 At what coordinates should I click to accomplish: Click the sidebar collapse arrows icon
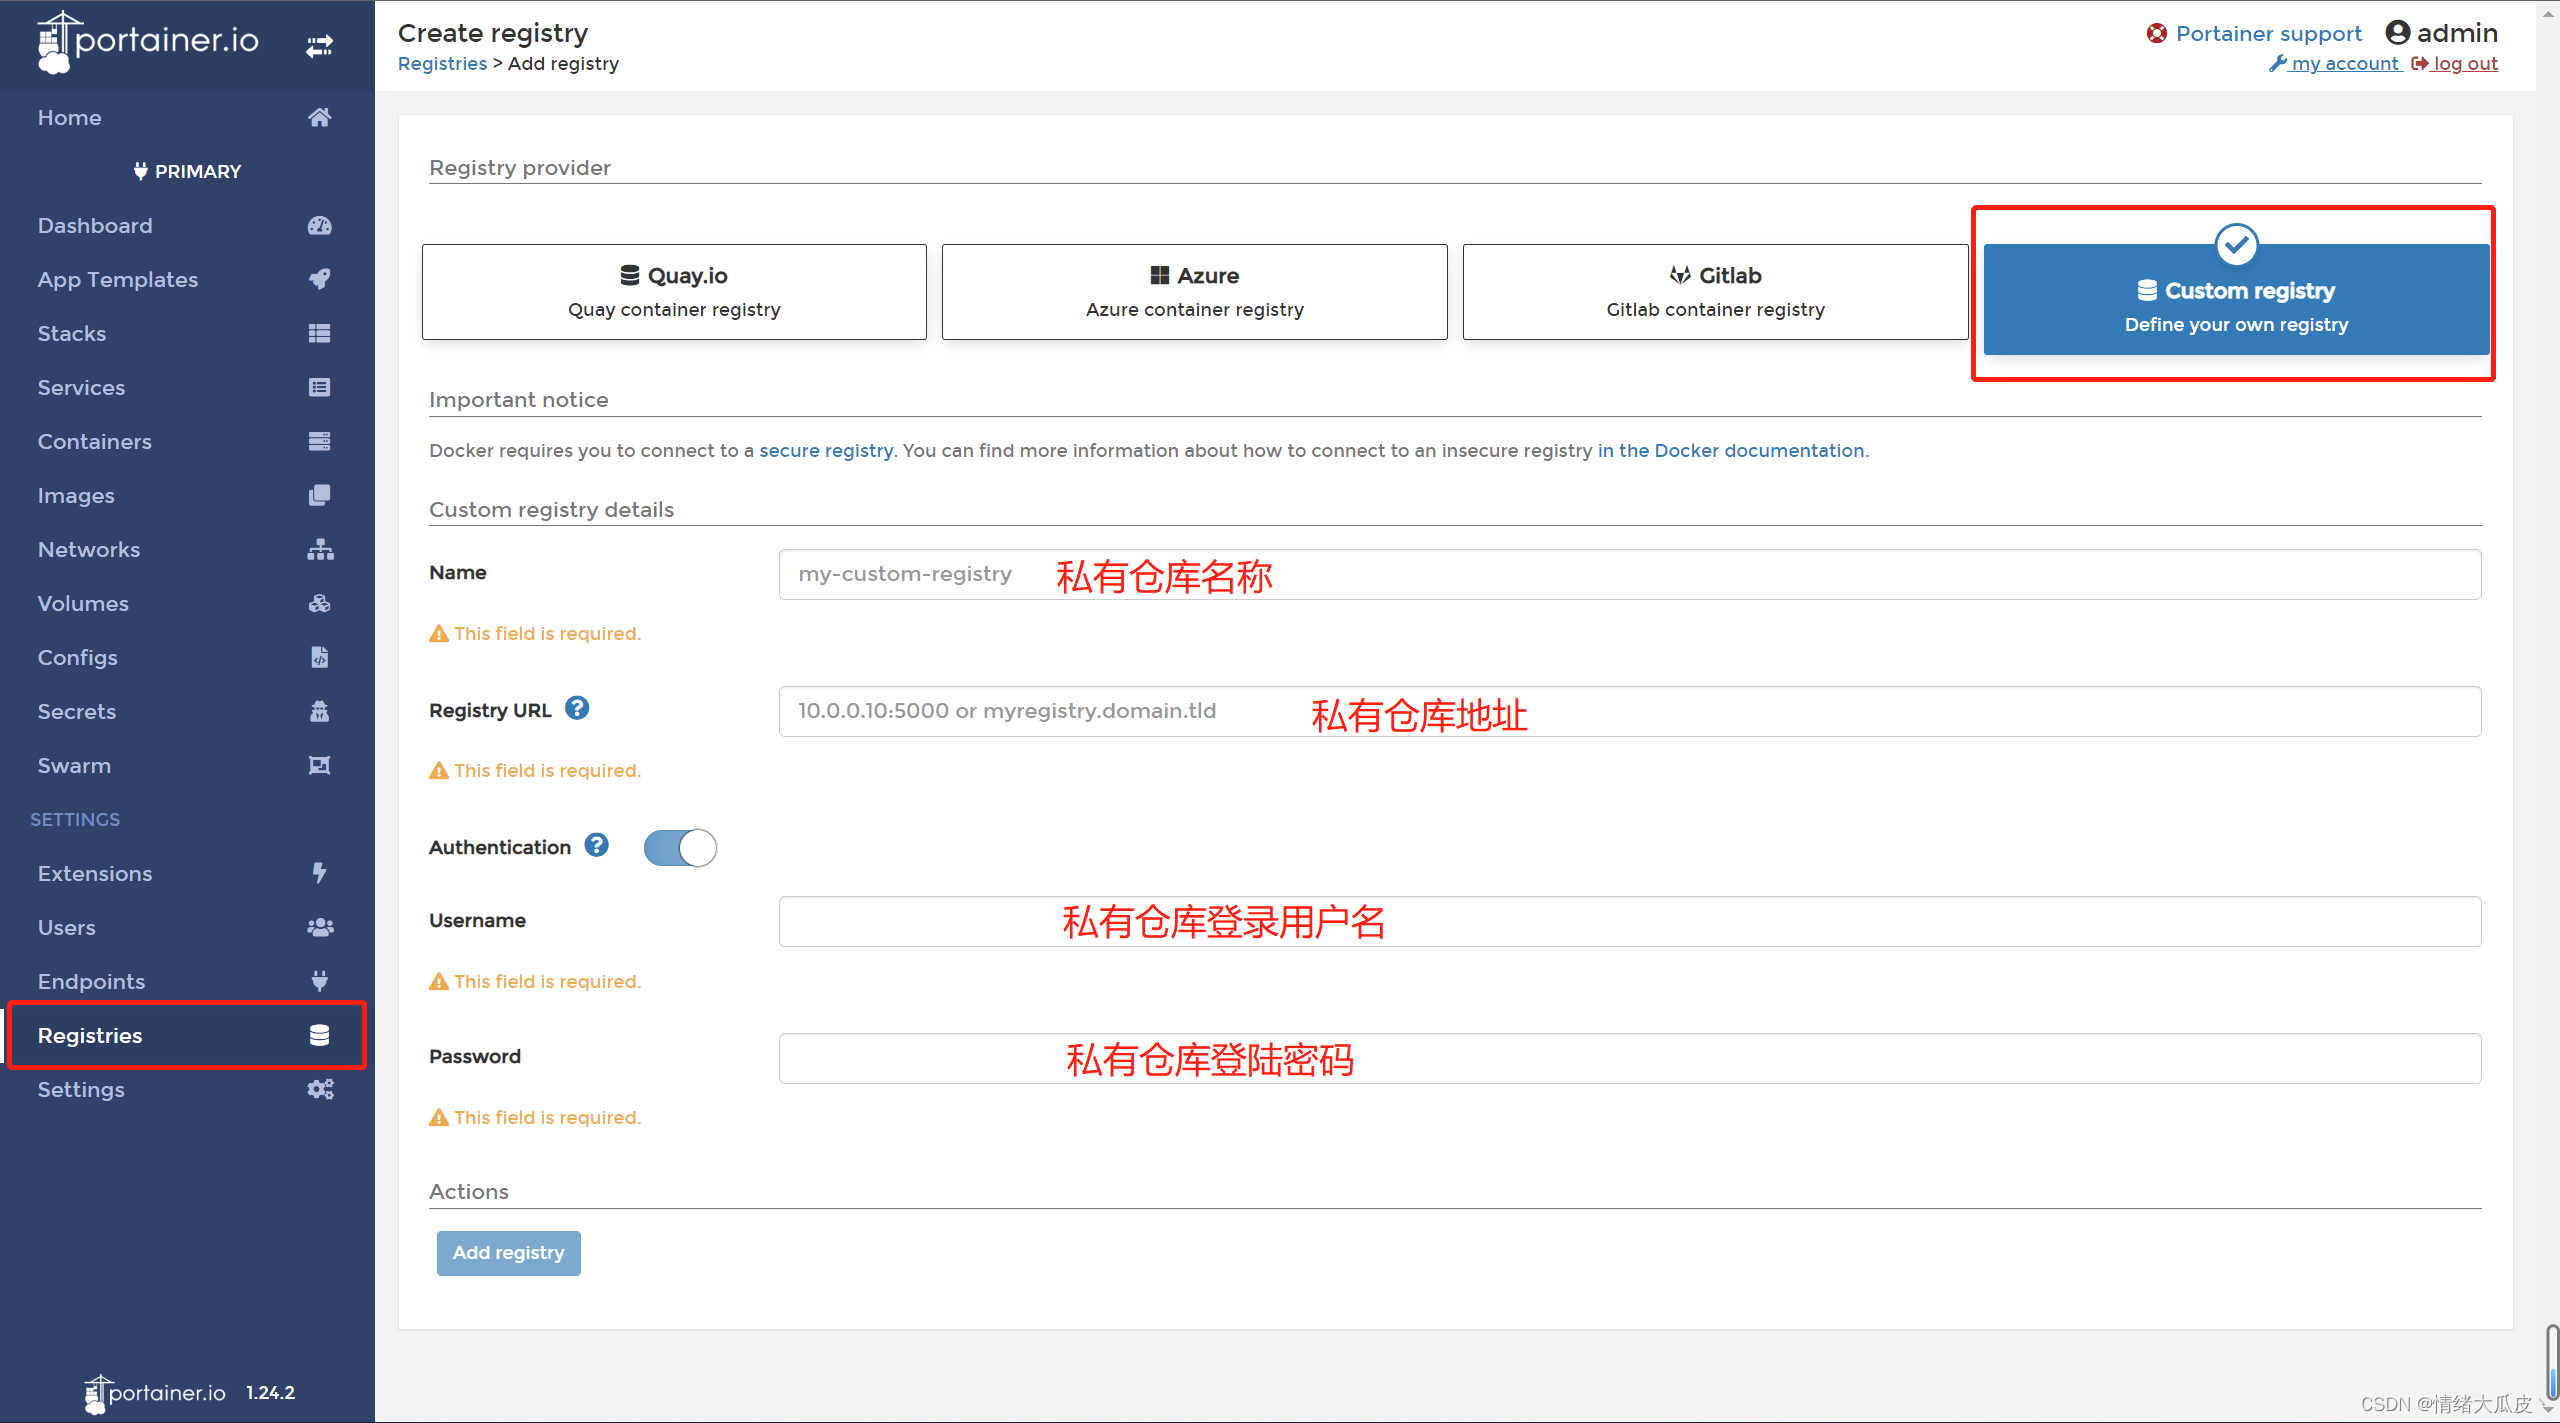[319, 46]
